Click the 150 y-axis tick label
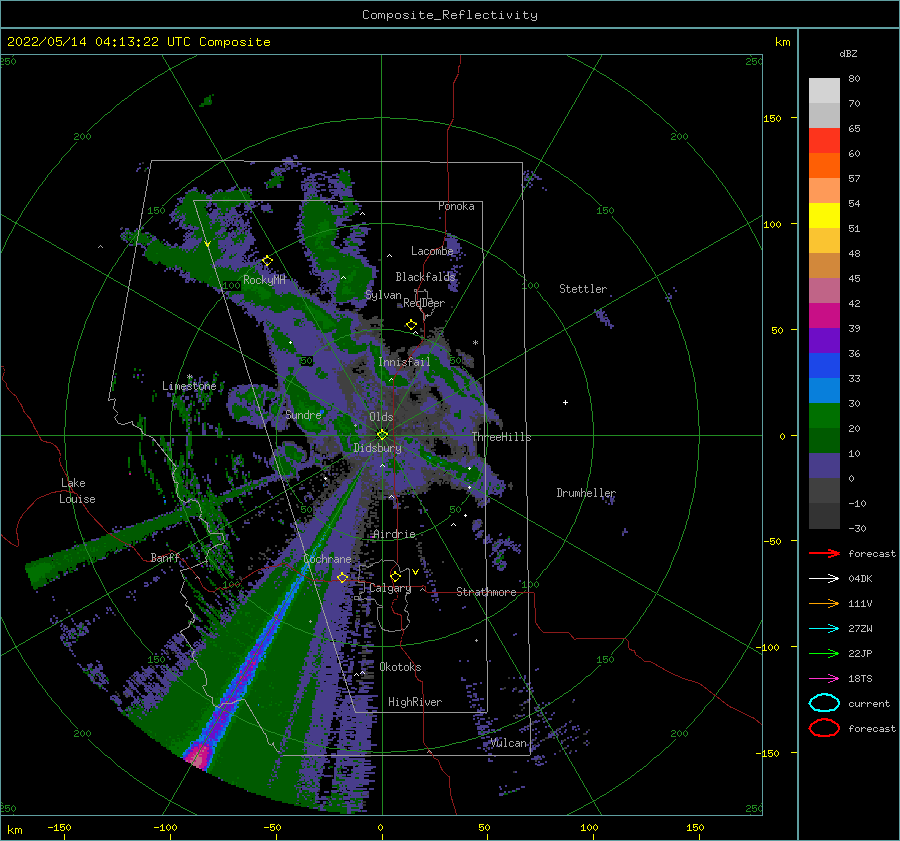 (x=772, y=118)
